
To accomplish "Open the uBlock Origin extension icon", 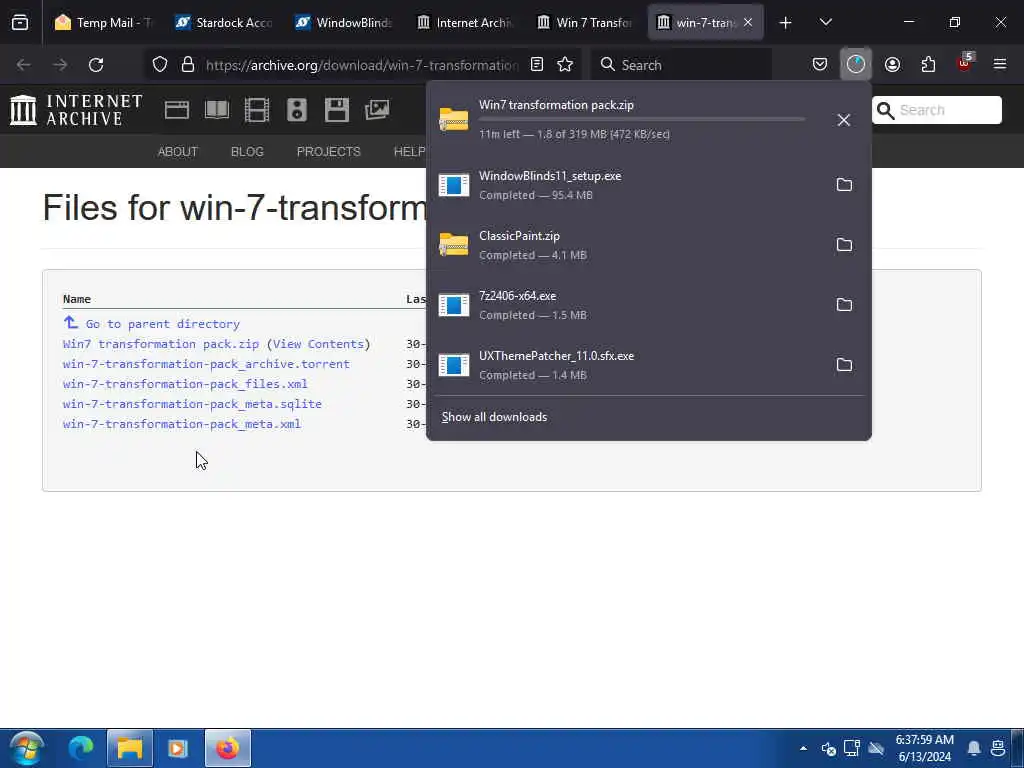I will (x=965, y=63).
